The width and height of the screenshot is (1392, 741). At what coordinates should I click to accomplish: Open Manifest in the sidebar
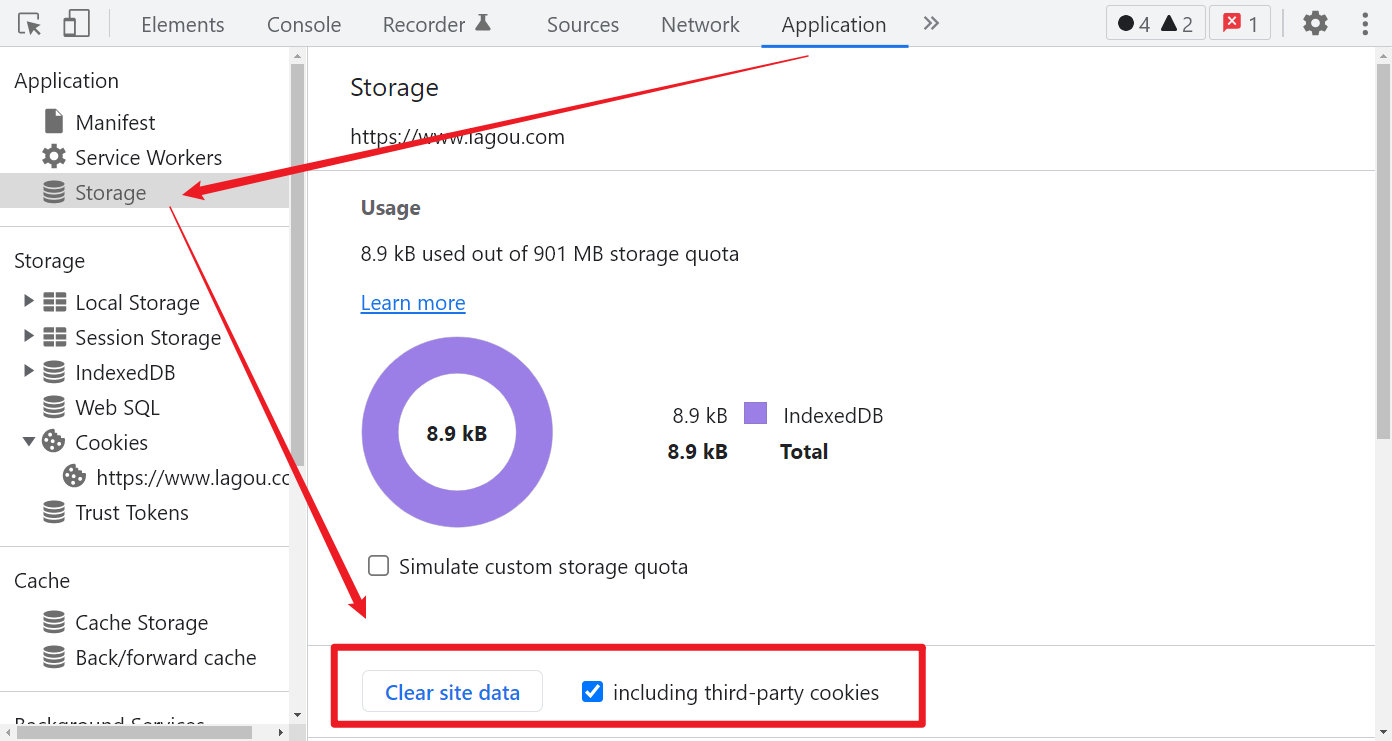pyautogui.click(x=115, y=122)
